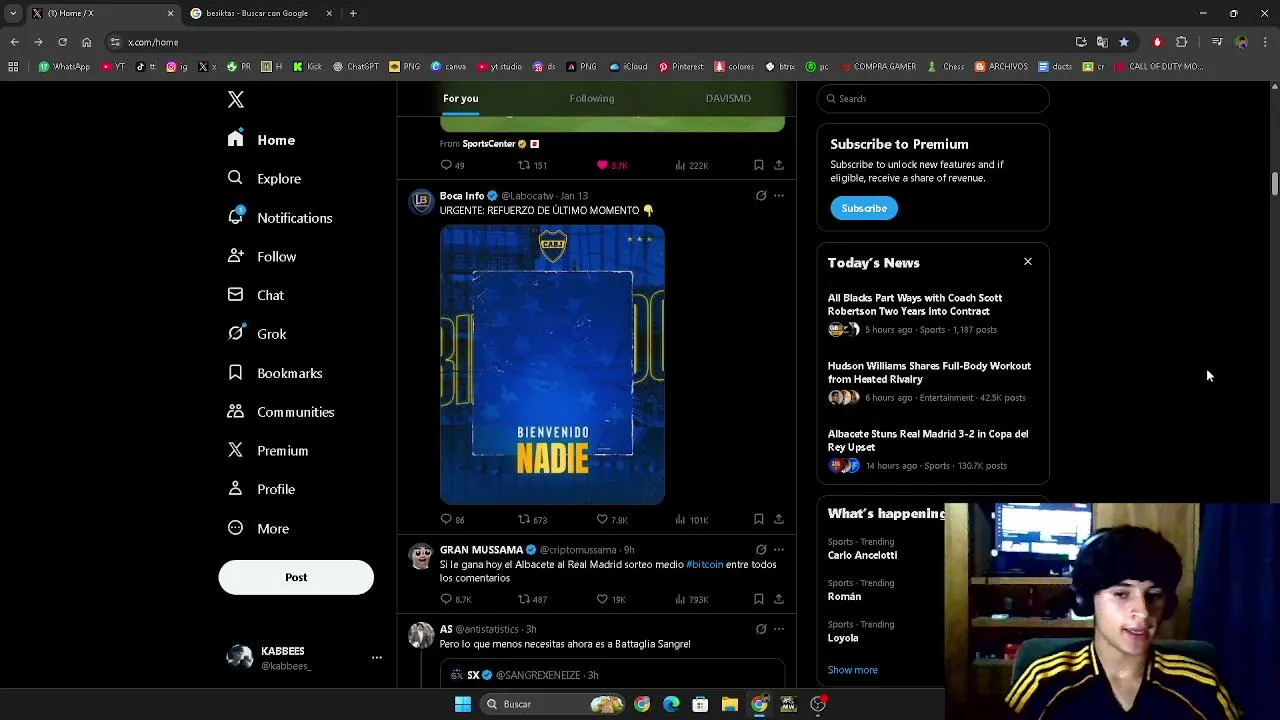Screen dimensions: 1280x720
Task: Close the Today's News panel
Action: 1027,262
